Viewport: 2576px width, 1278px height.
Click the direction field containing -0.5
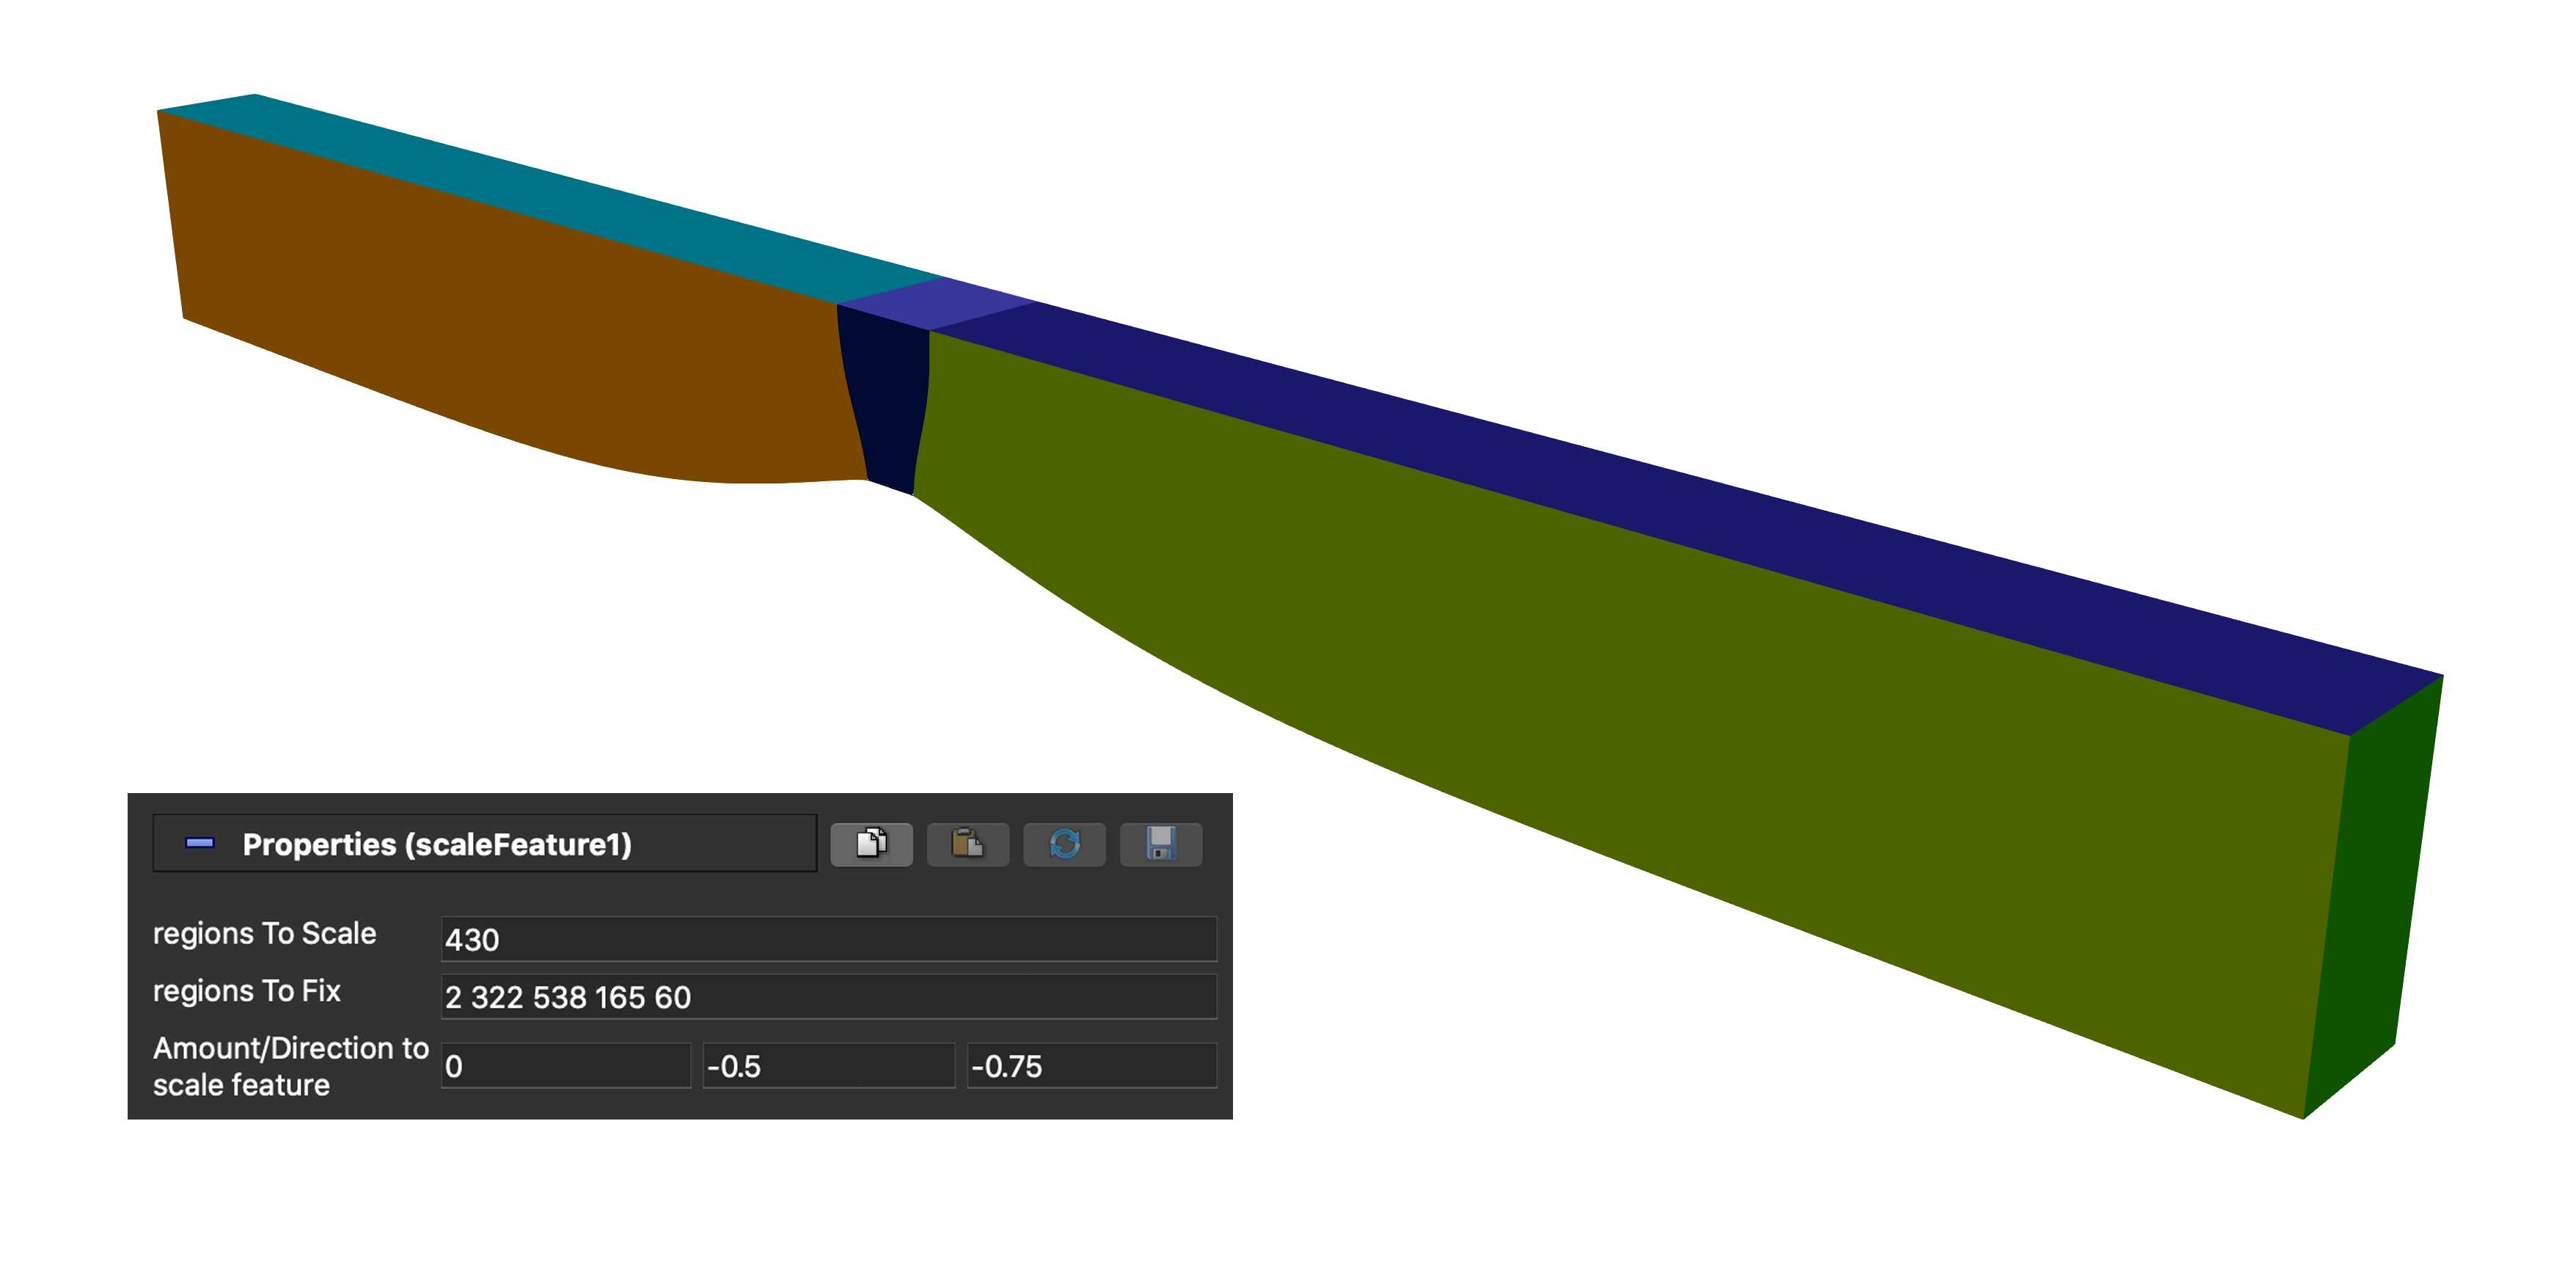point(828,1066)
